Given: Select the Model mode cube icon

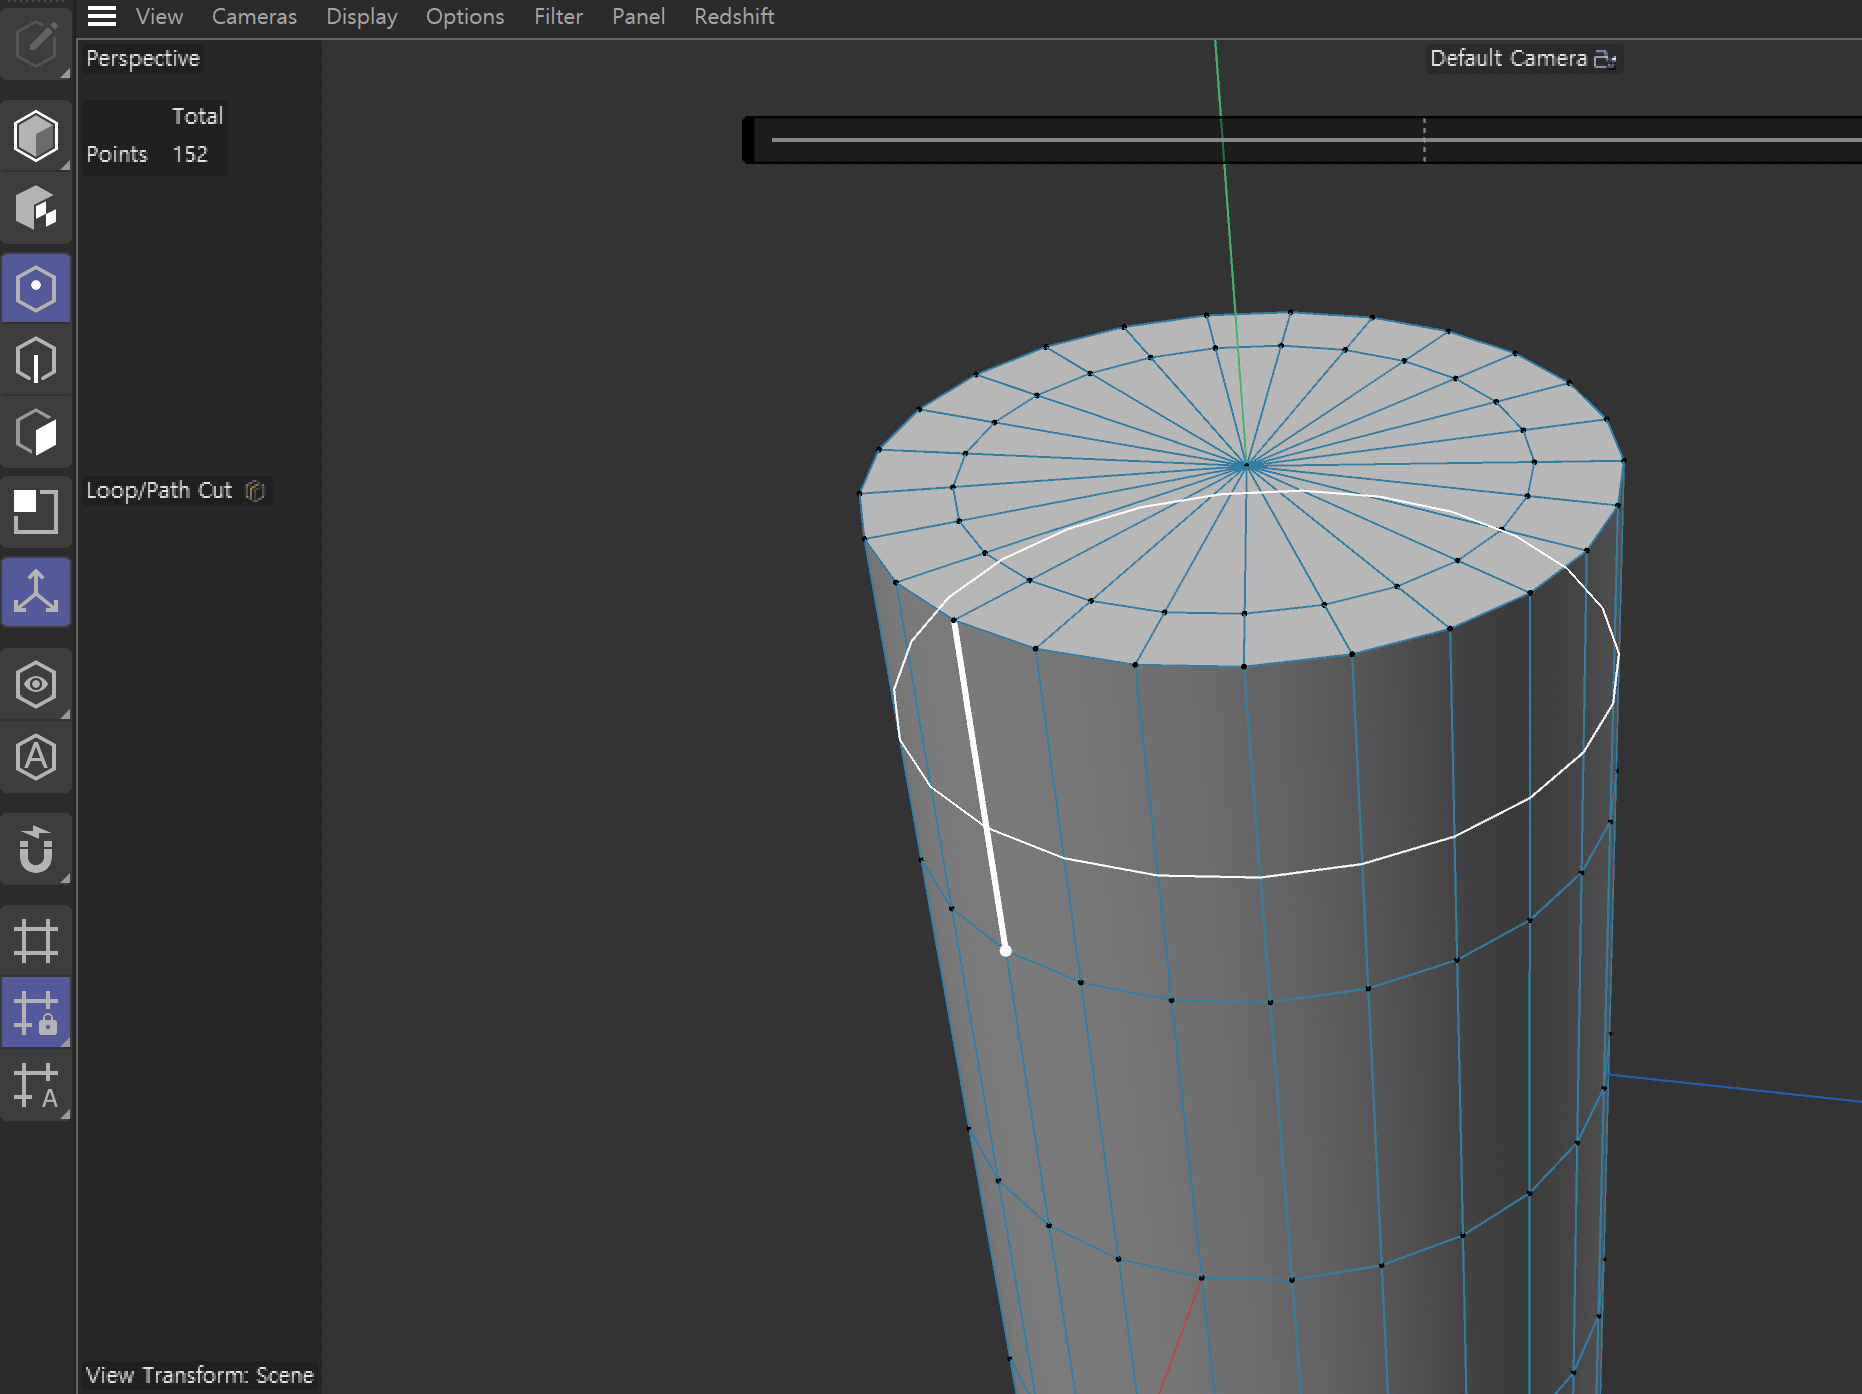Looking at the screenshot, I should coord(36,136).
